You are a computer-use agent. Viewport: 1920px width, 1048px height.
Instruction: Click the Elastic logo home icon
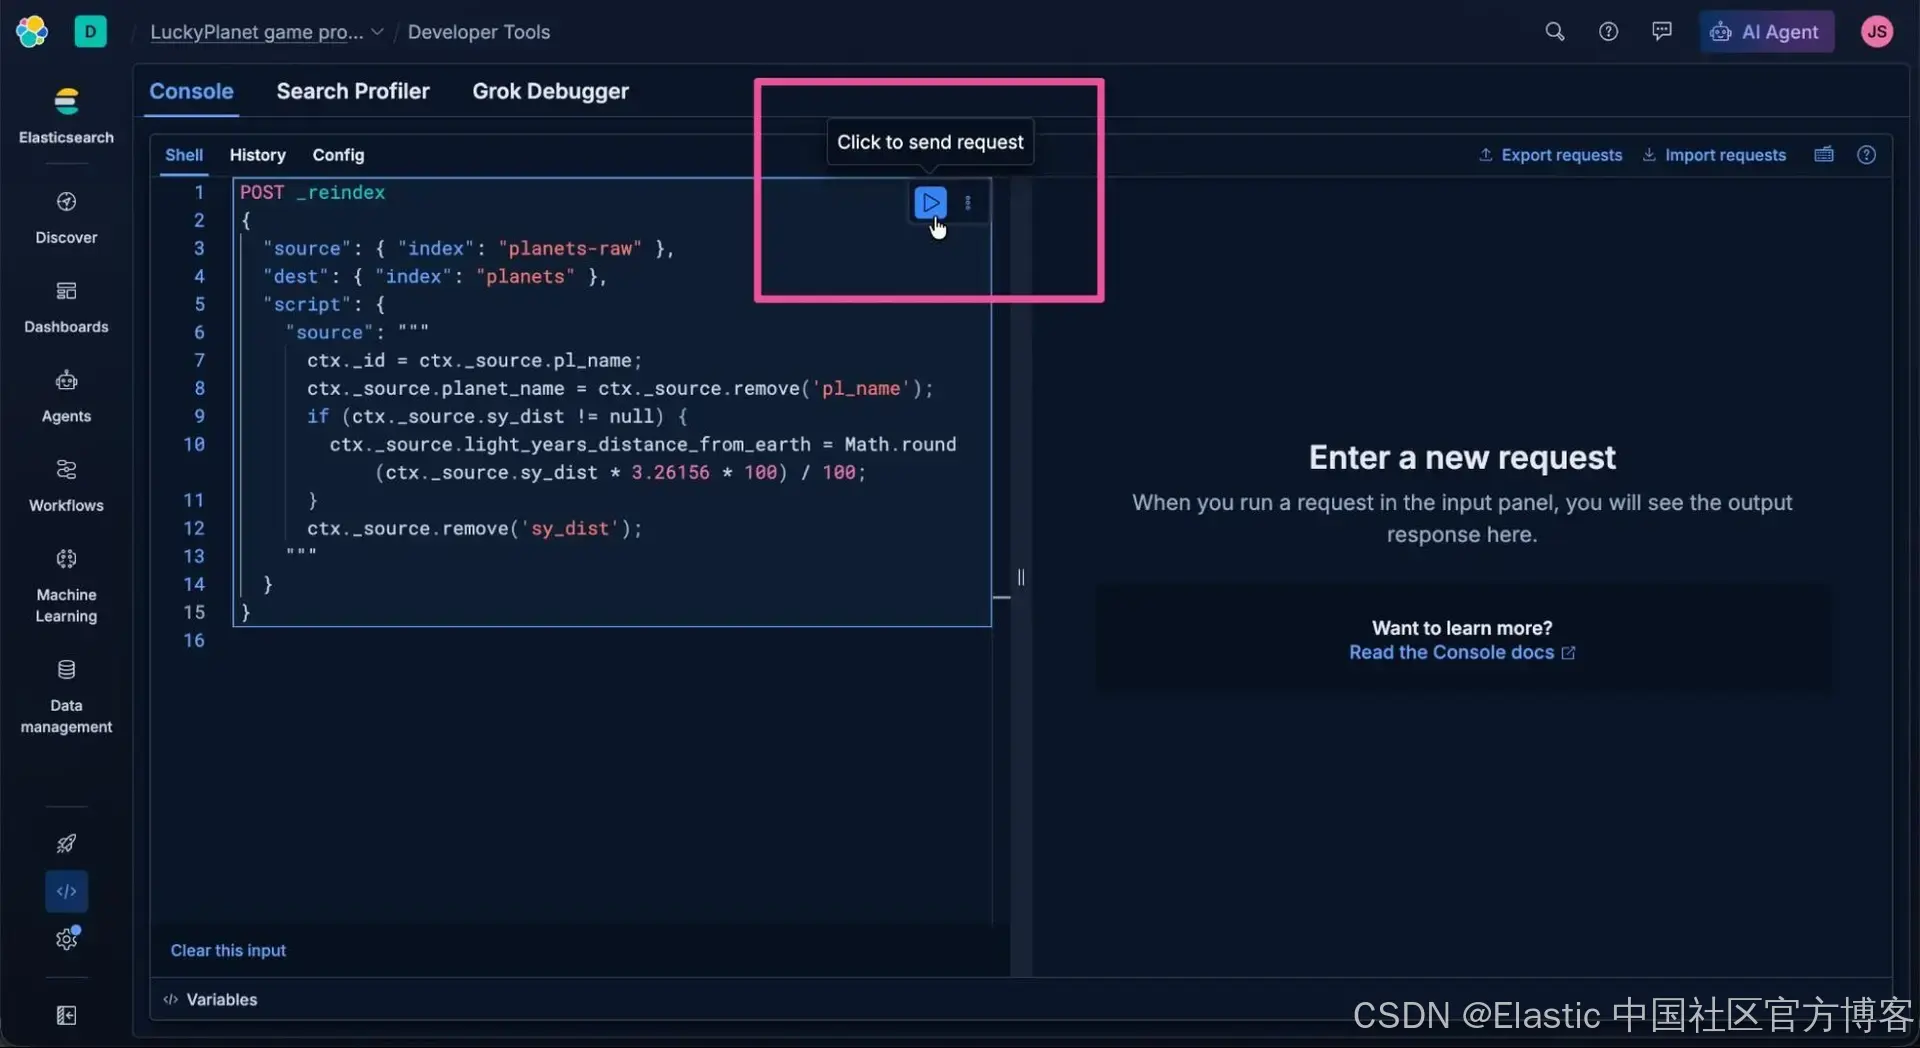click(32, 31)
